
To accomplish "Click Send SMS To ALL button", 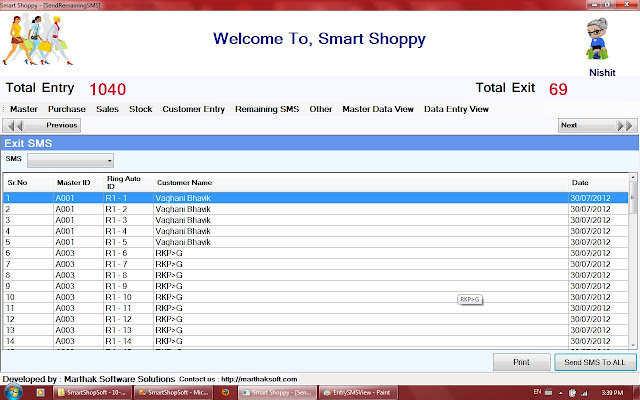I will tap(595, 362).
